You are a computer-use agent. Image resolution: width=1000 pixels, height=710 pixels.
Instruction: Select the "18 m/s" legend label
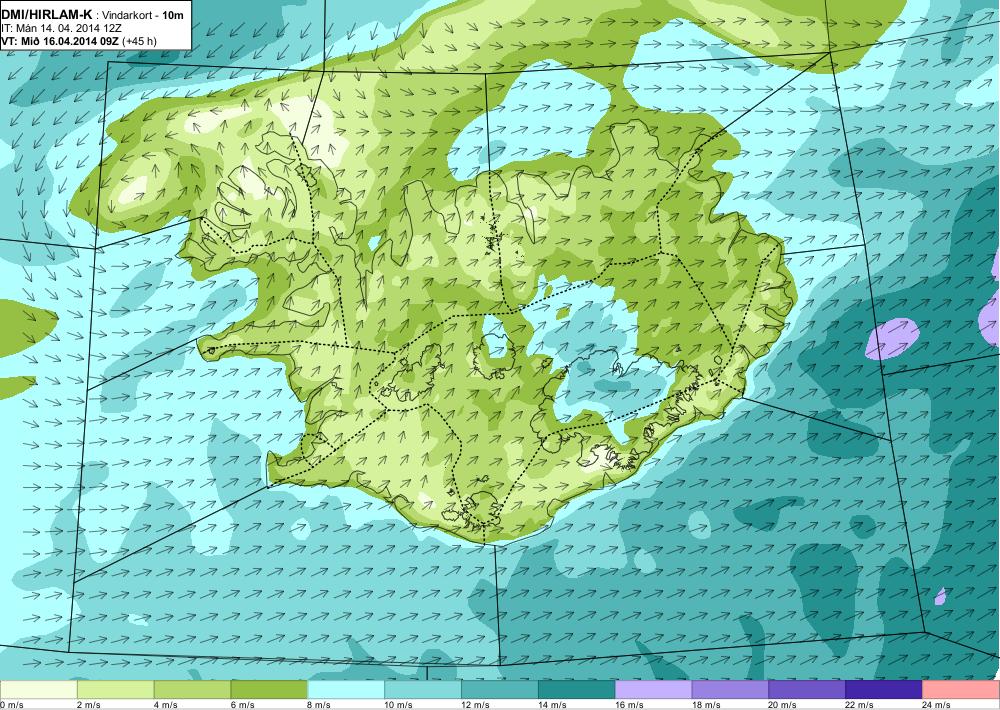[x=706, y=705]
